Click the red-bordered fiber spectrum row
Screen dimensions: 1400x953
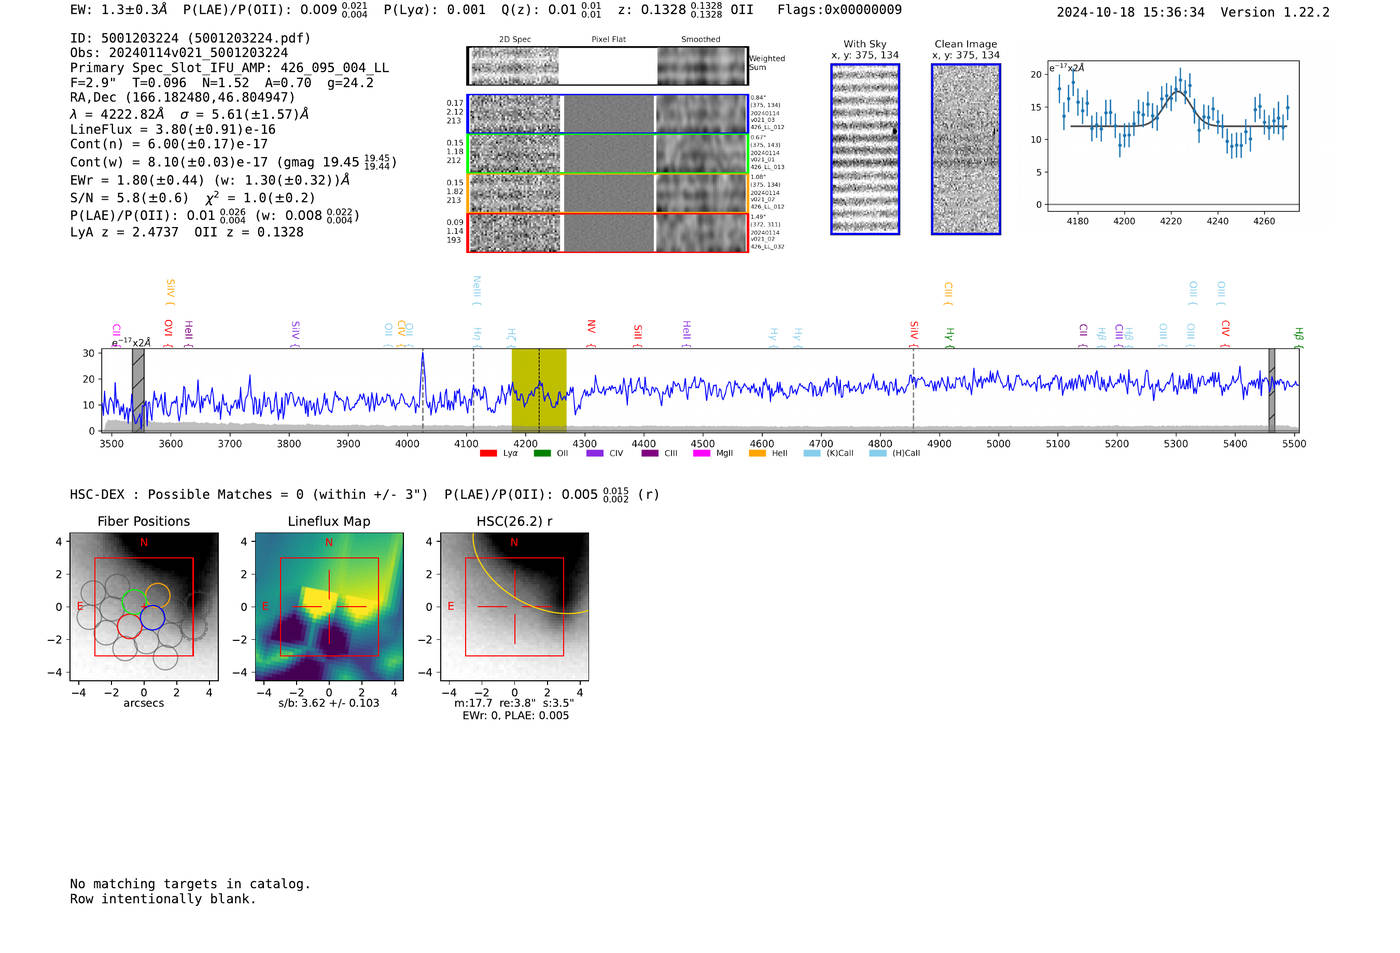pyautogui.click(x=607, y=232)
